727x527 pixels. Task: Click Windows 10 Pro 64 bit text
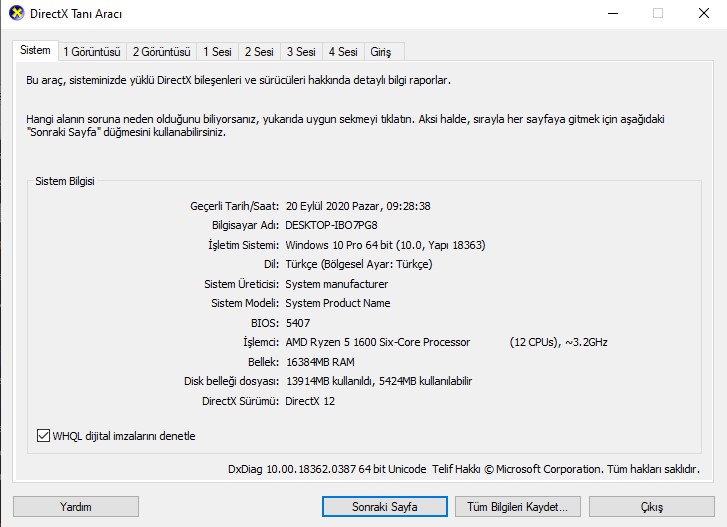pyautogui.click(x=339, y=245)
